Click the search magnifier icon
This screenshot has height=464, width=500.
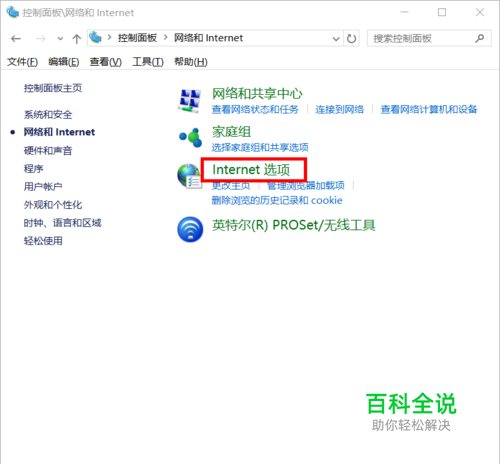(x=479, y=38)
